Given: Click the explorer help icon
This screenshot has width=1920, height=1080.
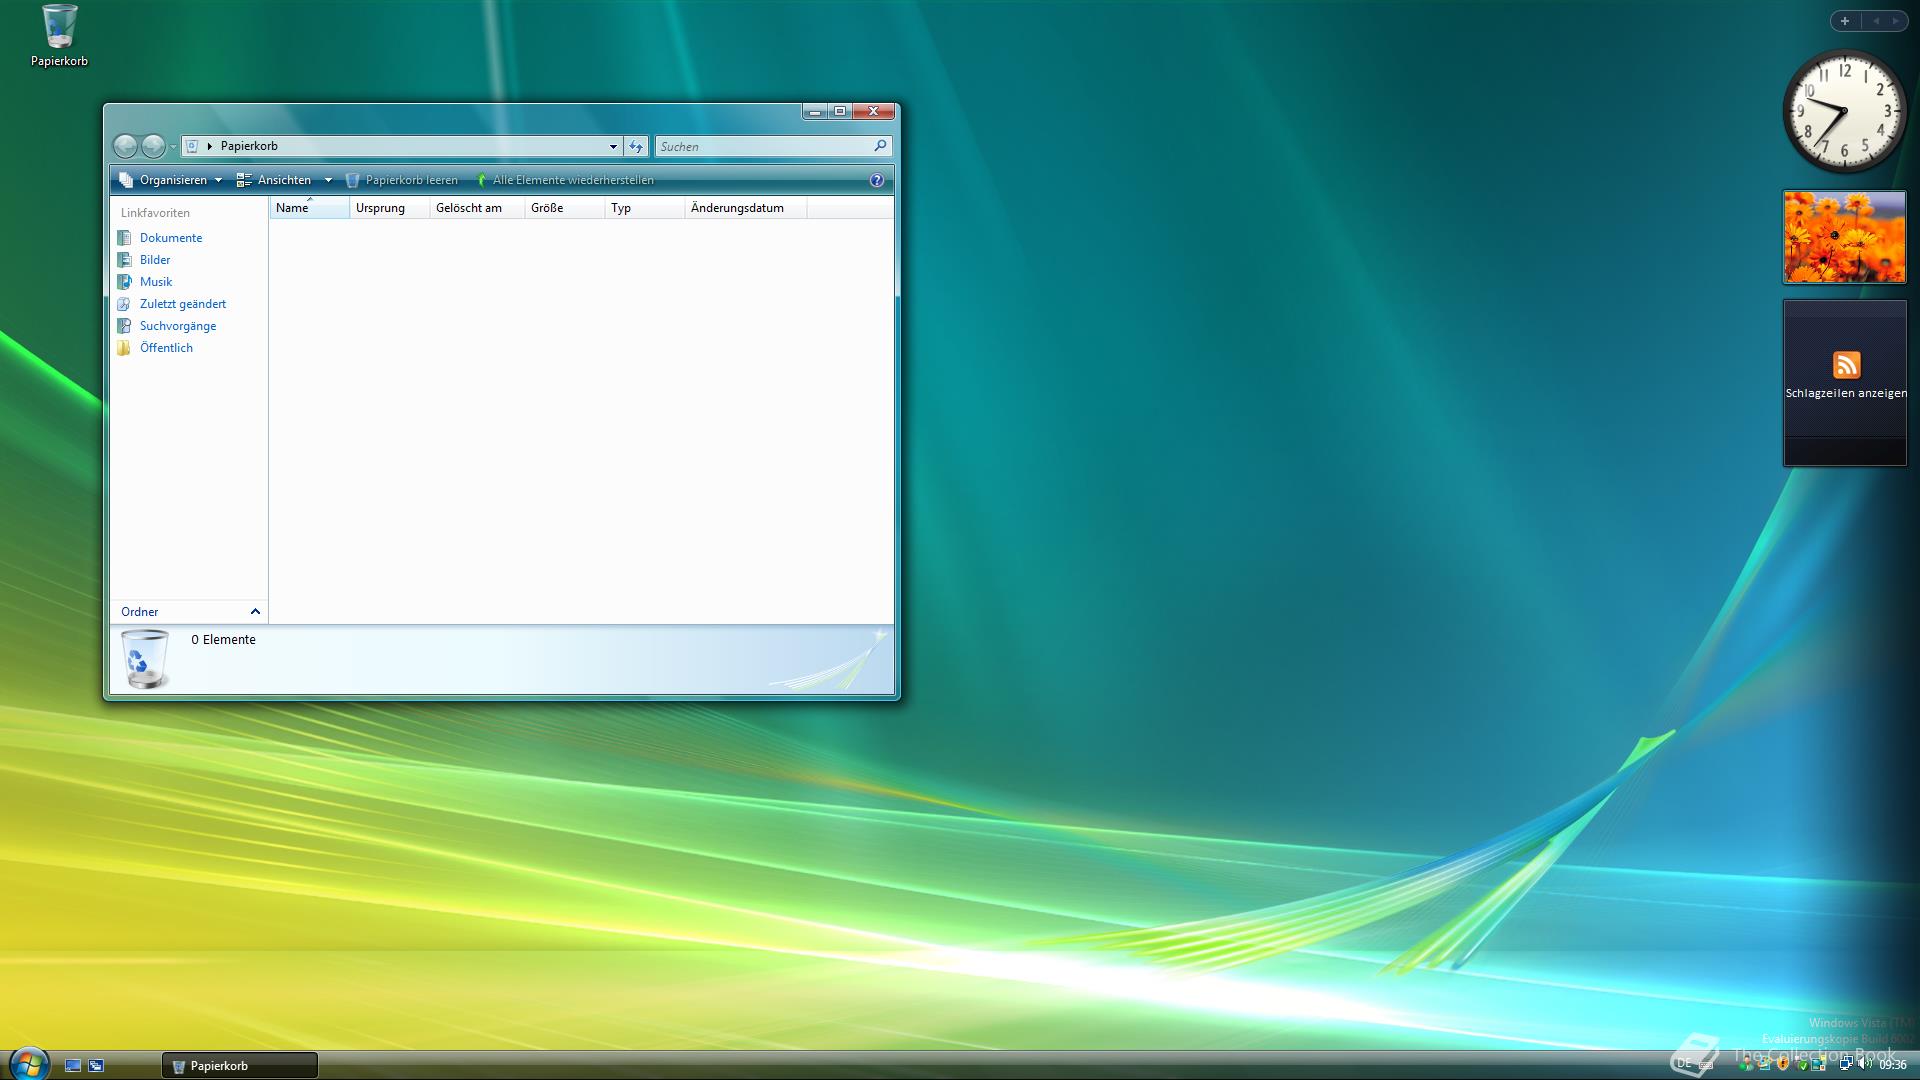Looking at the screenshot, I should coord(876,180).
